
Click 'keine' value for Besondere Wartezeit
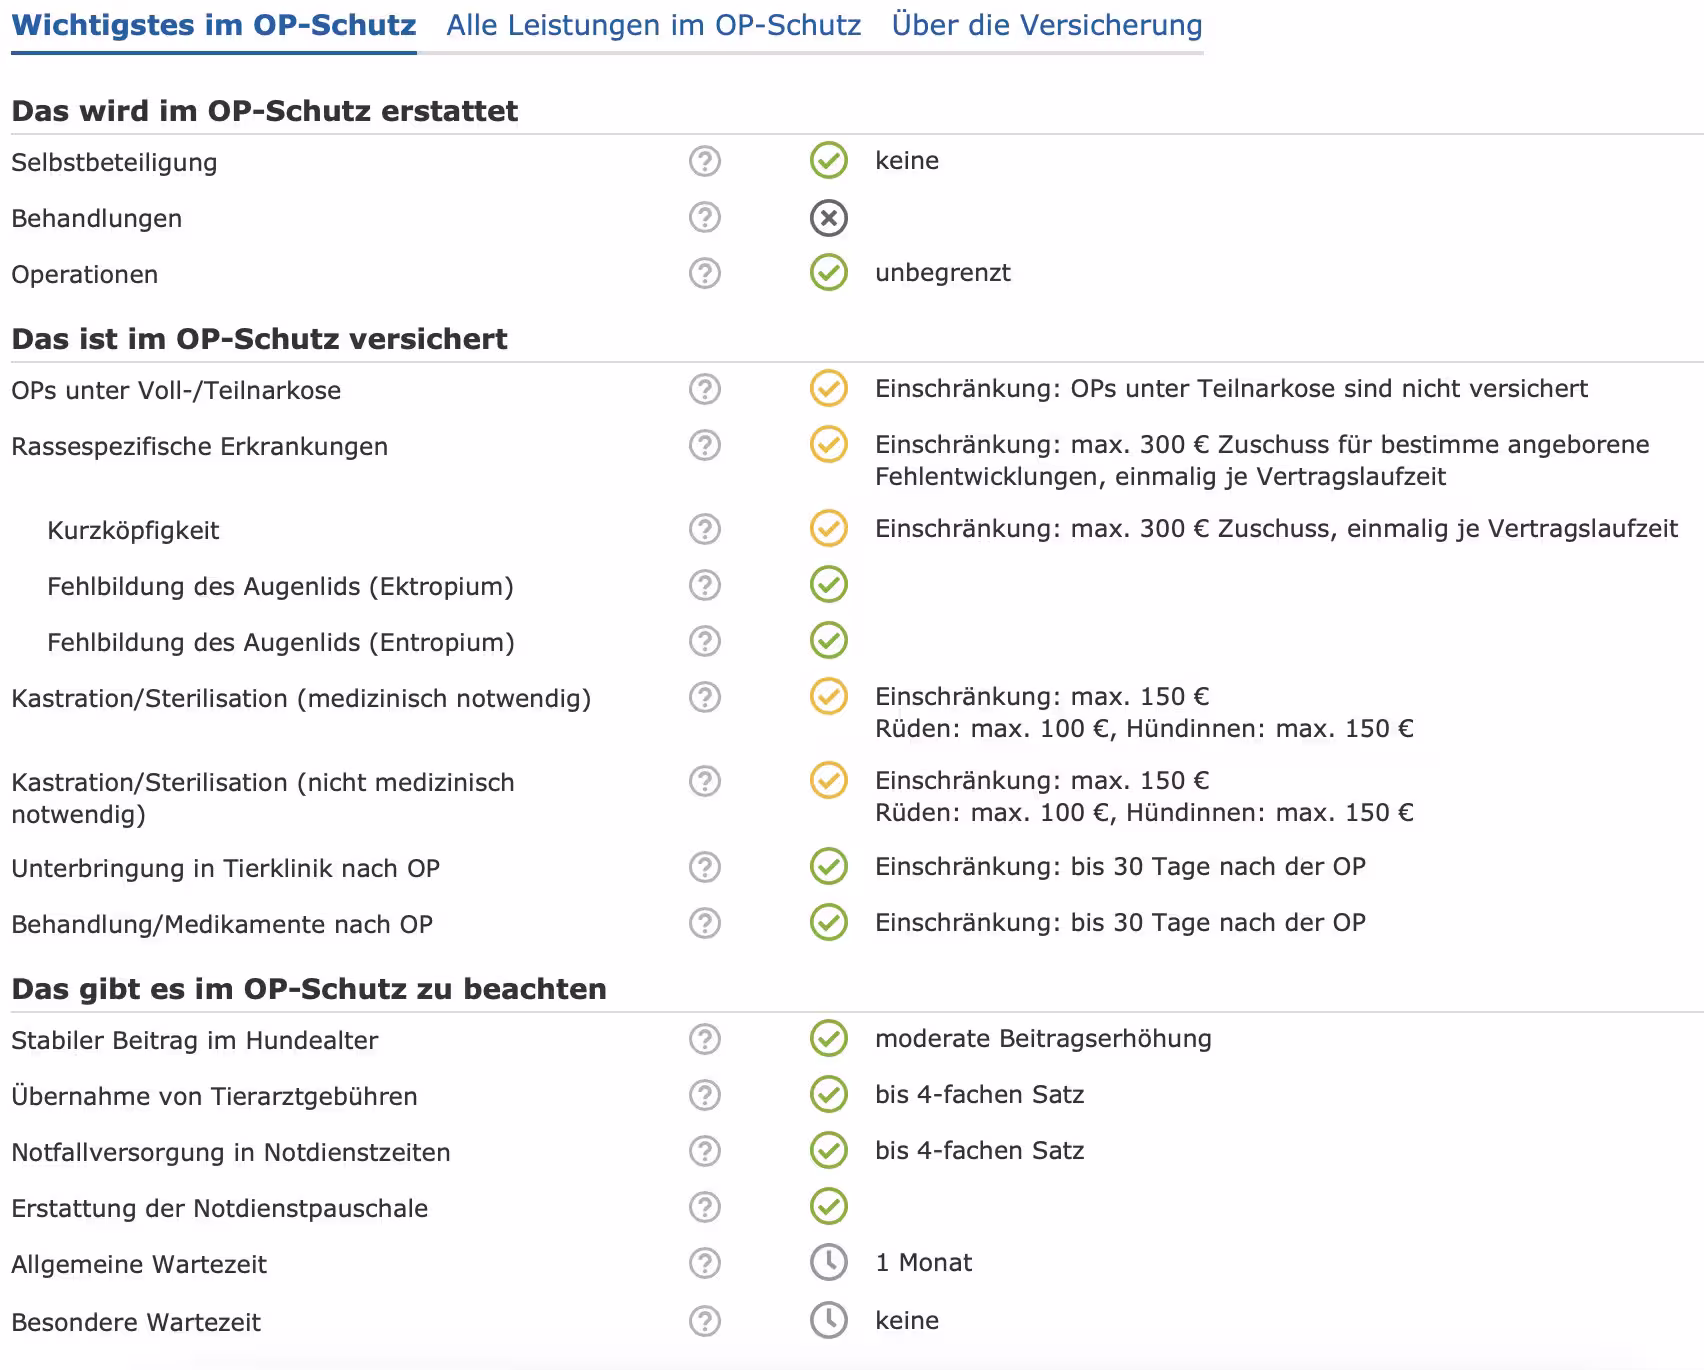coord(907,1321)
